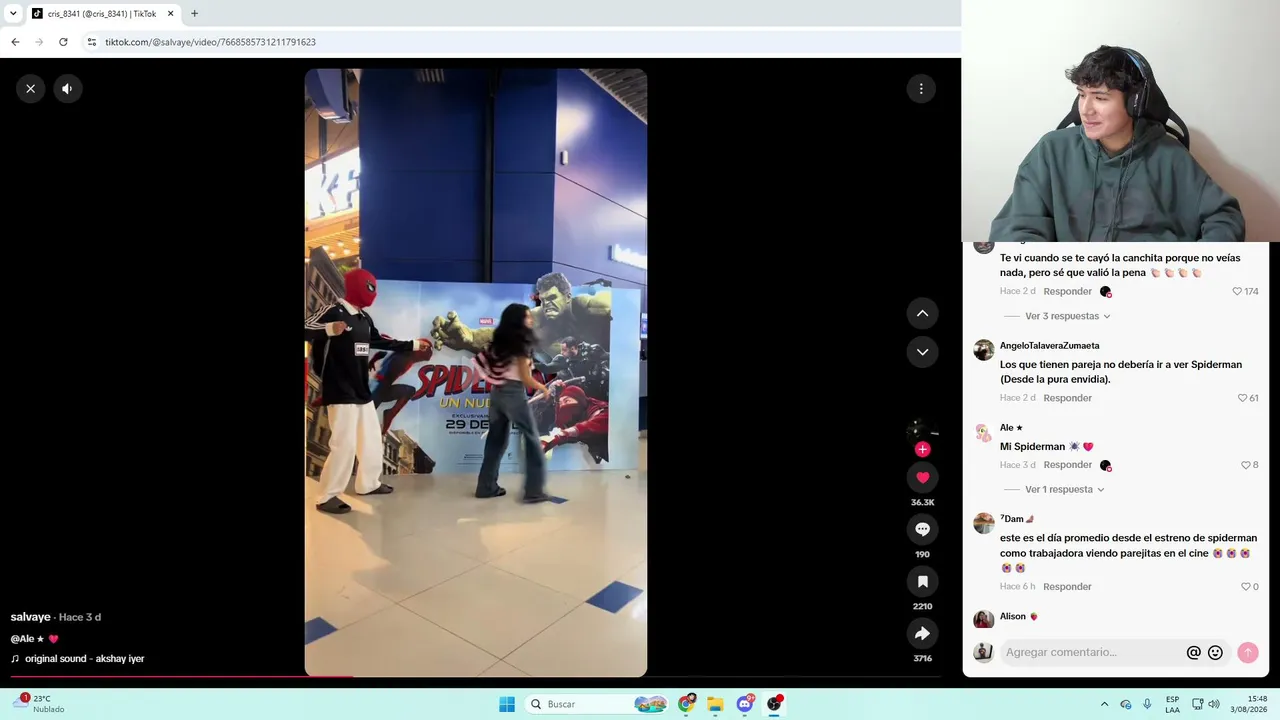This screenshot has height=720, width=1280.
Task: Open the microphone tray icon
Action: pos(1147,704)
